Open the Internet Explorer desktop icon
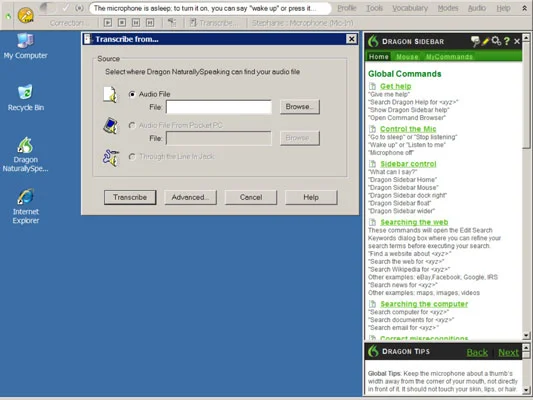 pyautogui.click(x=25, y=206)
